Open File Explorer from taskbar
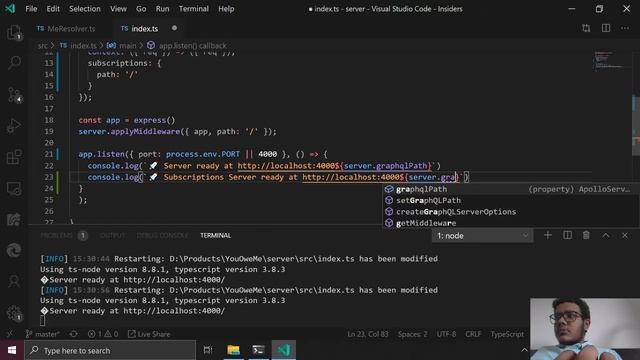 [233, 350]
